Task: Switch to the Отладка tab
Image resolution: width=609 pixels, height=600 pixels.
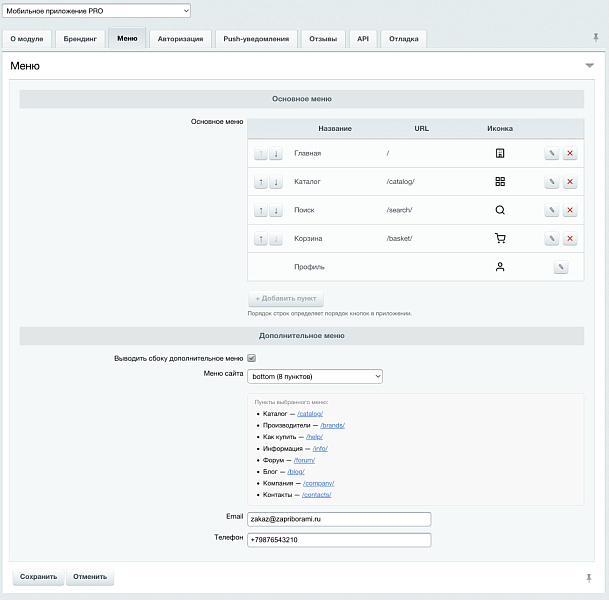Action: [x=404, y=39]
